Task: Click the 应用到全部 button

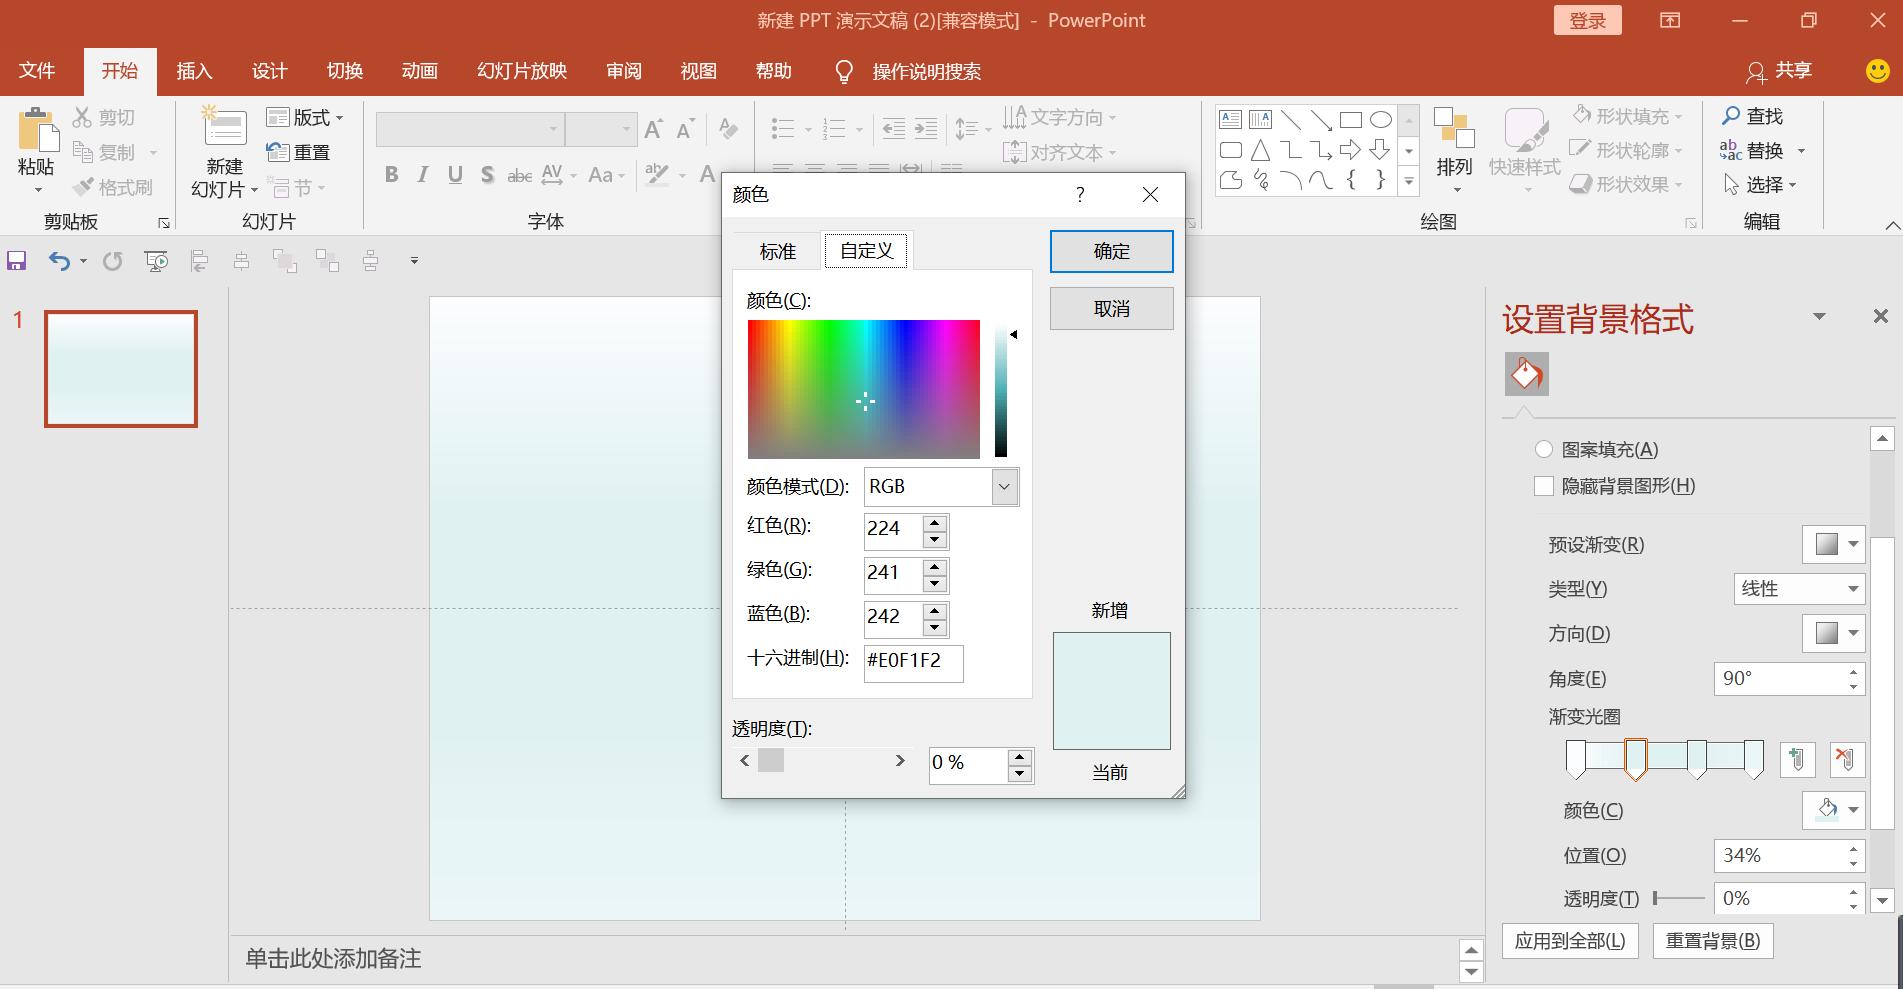Action: tap(1568, 940)
